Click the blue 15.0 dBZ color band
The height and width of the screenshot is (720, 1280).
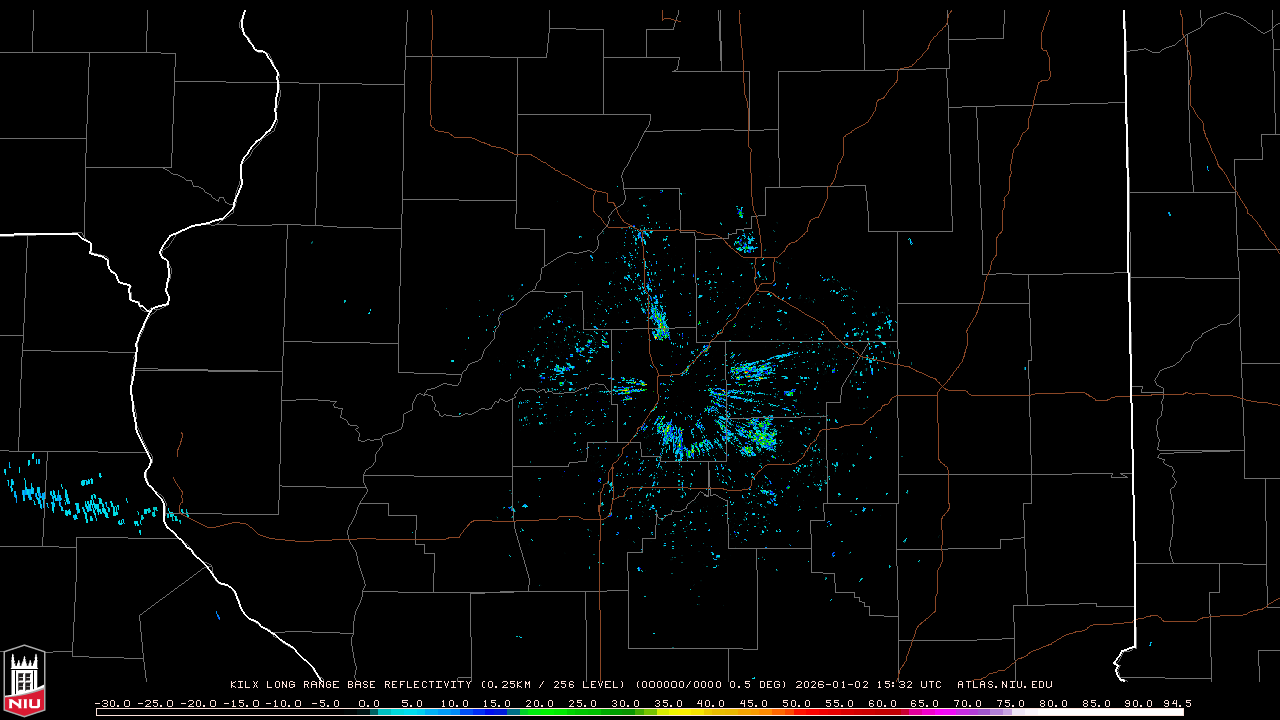click(498, 712)
